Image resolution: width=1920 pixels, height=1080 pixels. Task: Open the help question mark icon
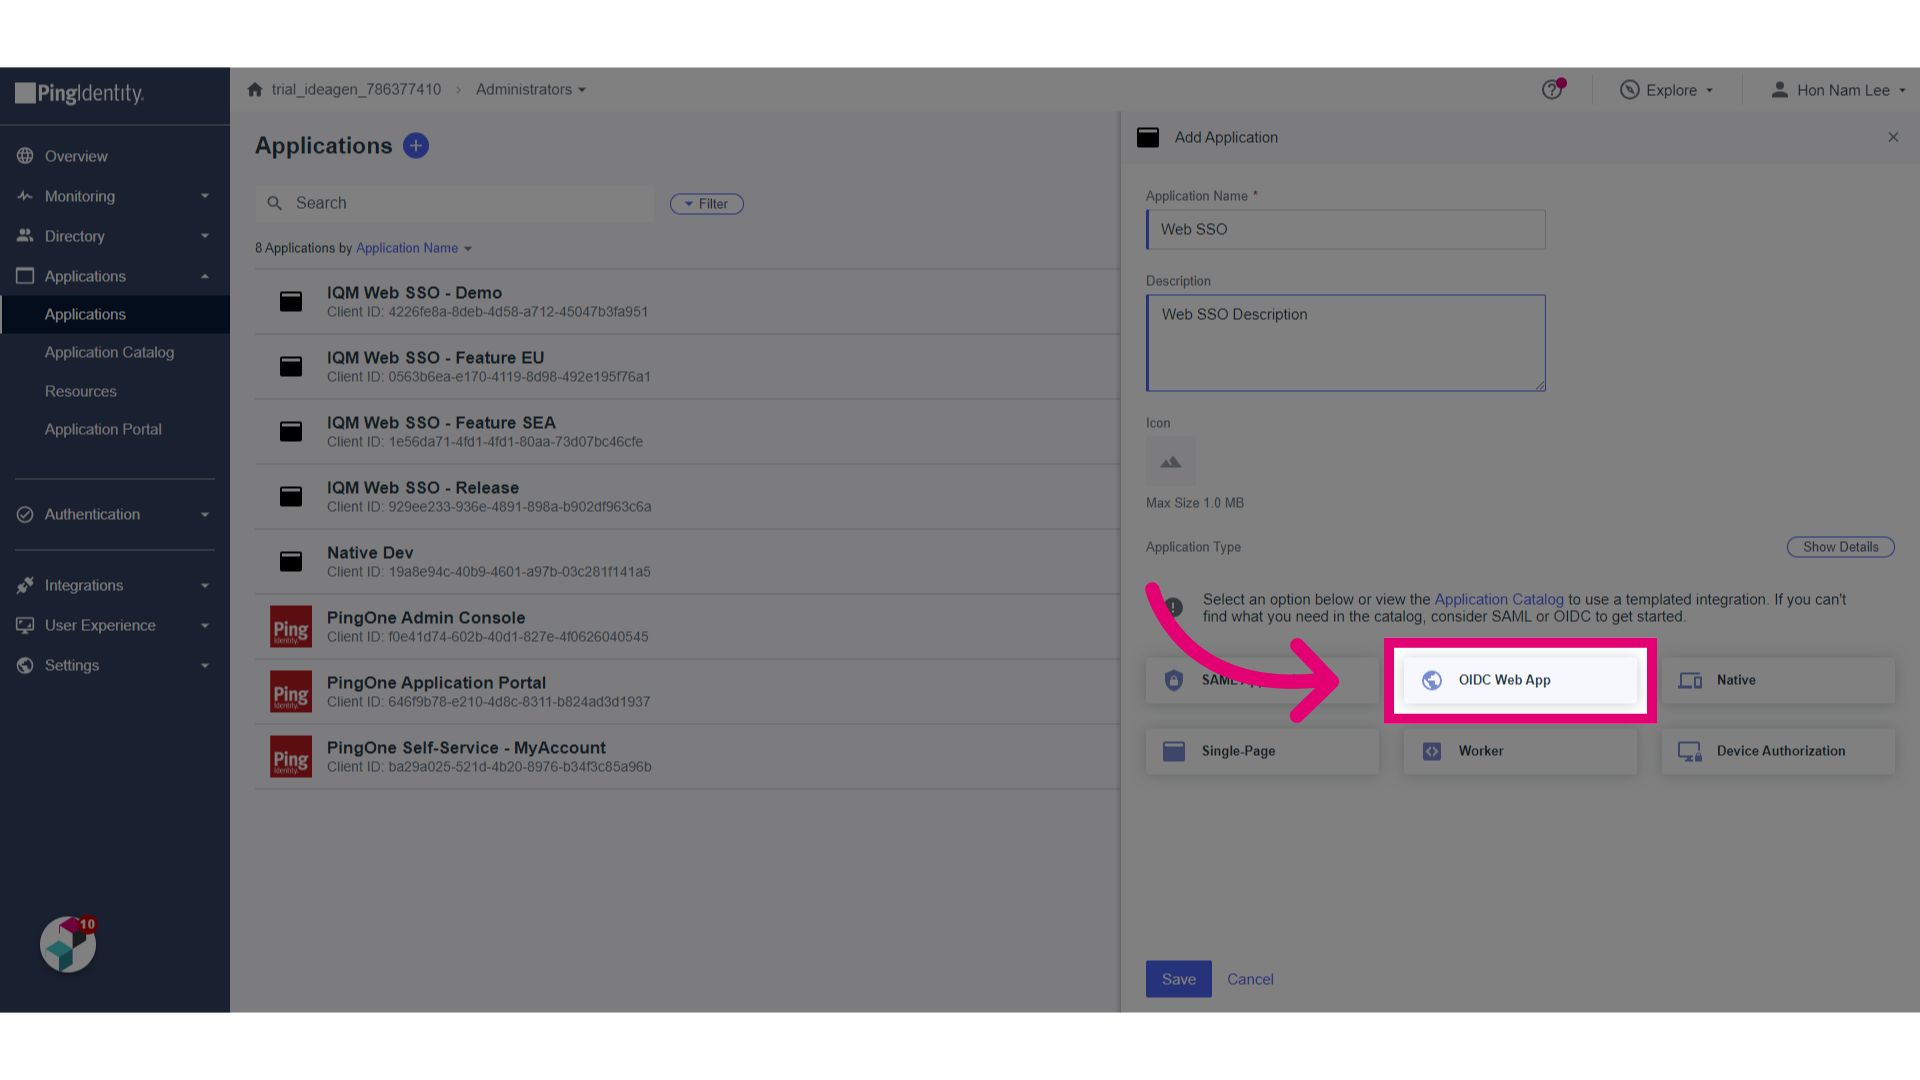click(1552, 90)
